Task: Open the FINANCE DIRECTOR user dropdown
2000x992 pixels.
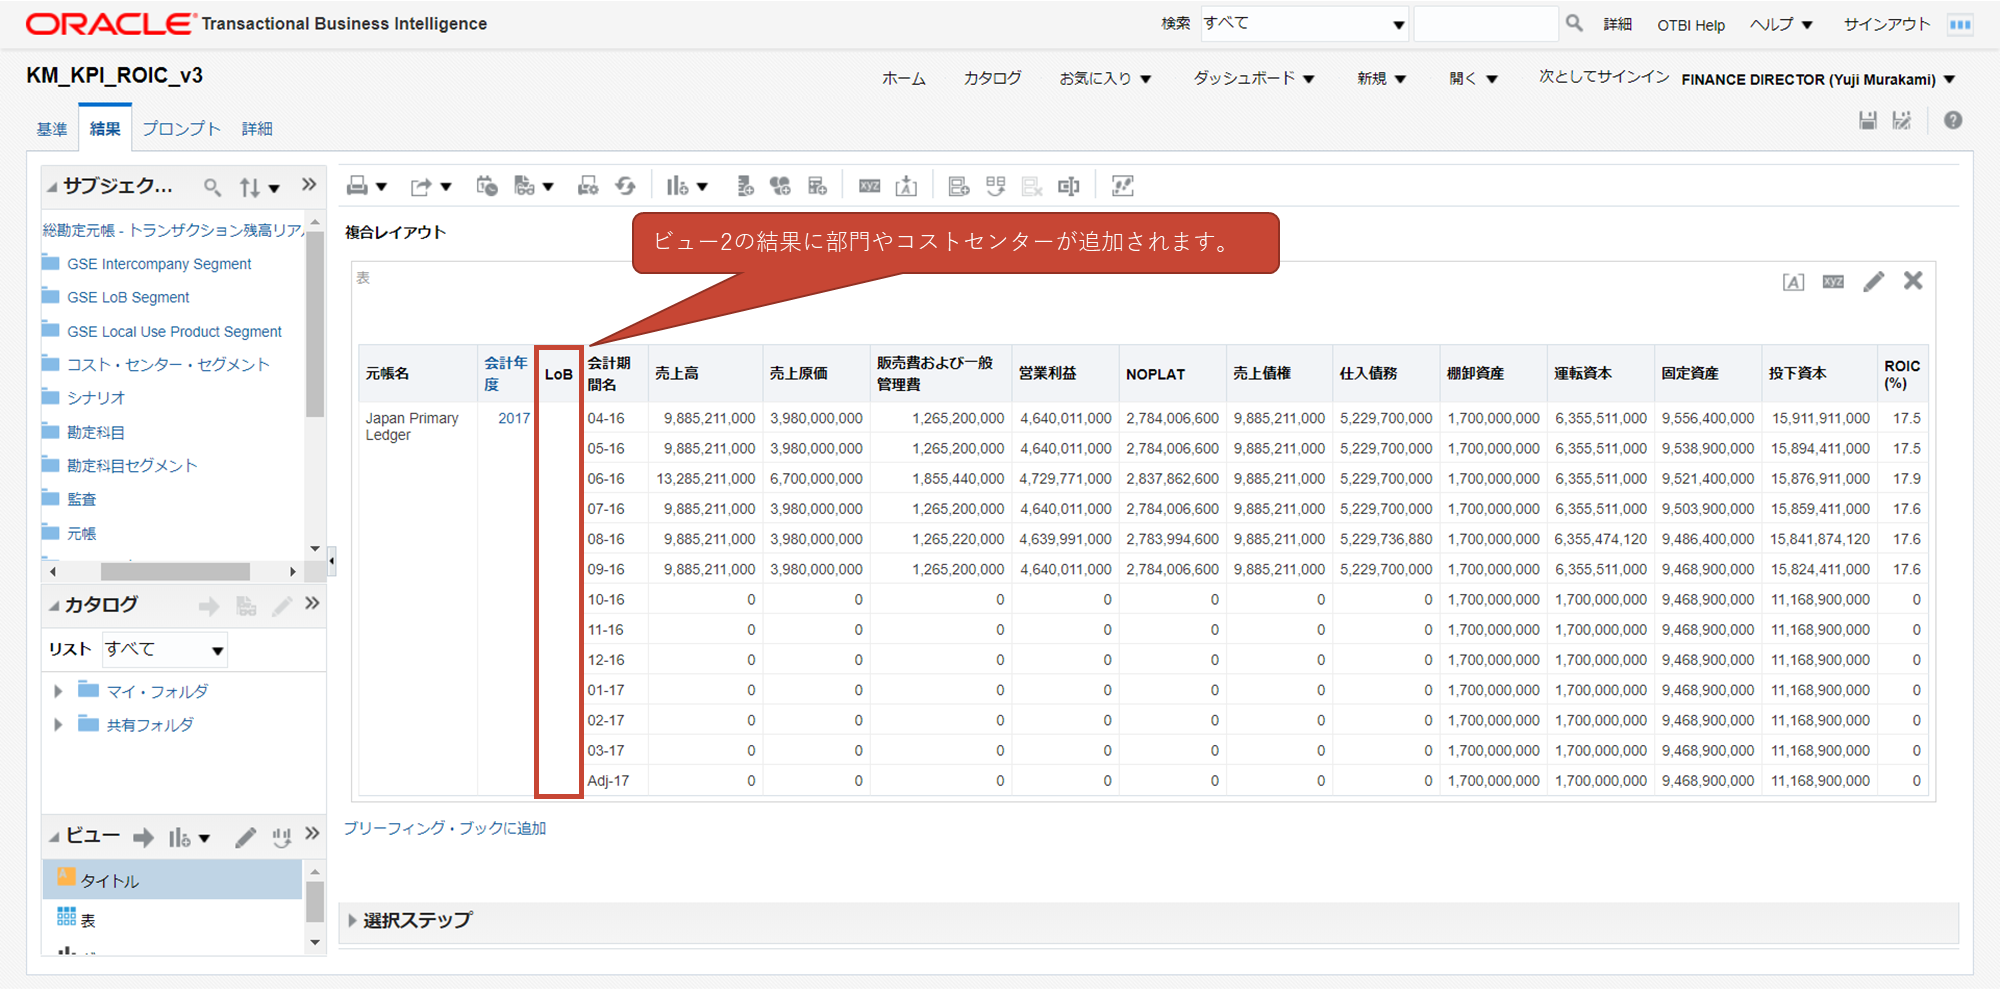Action: [x=1818, y=79]
